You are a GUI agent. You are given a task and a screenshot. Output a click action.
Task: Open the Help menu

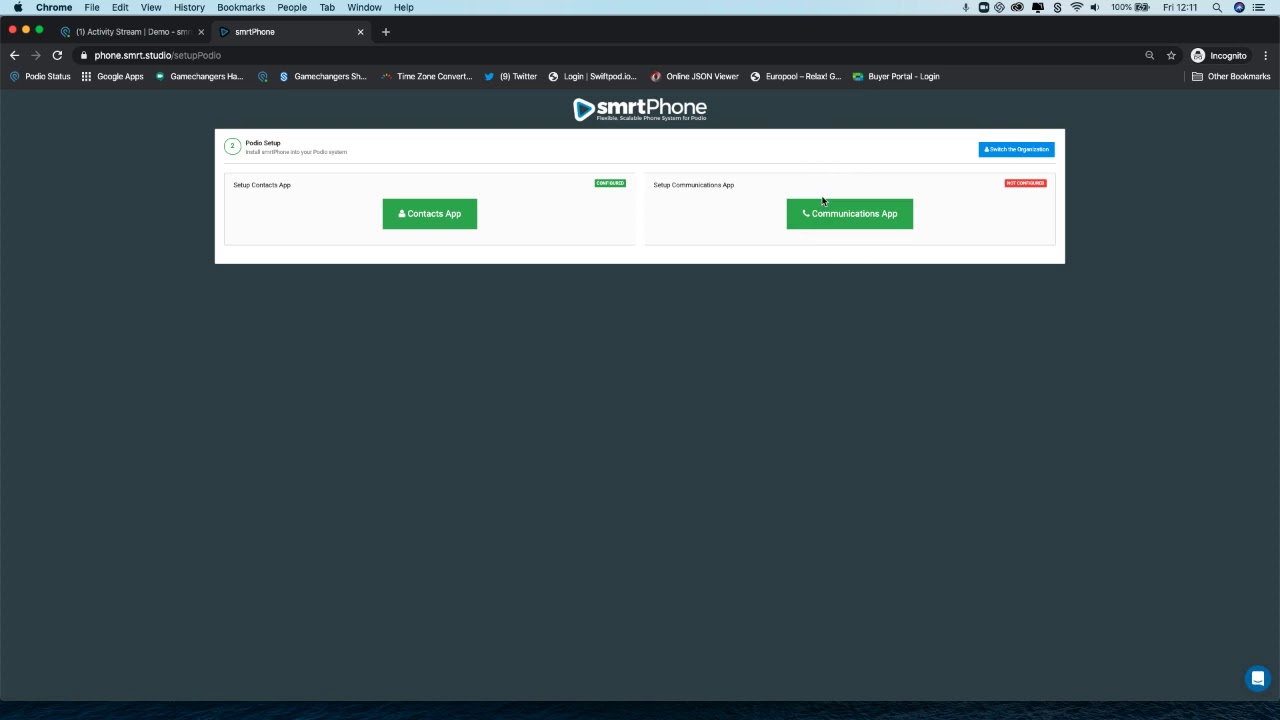click(x=404, y=7)
